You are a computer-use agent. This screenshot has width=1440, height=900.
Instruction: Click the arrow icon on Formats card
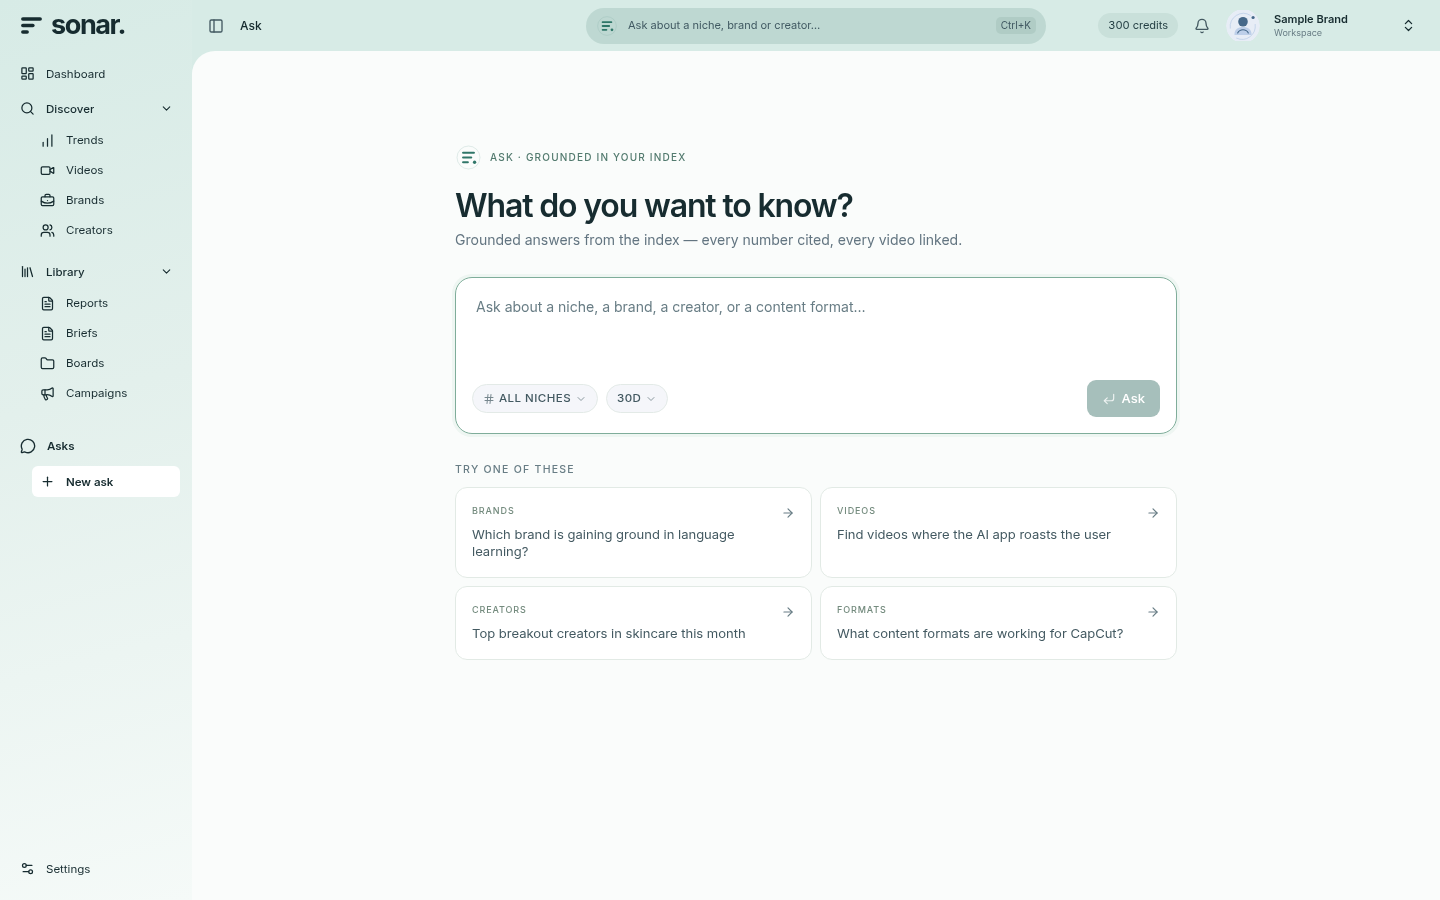coord(1153,612)
